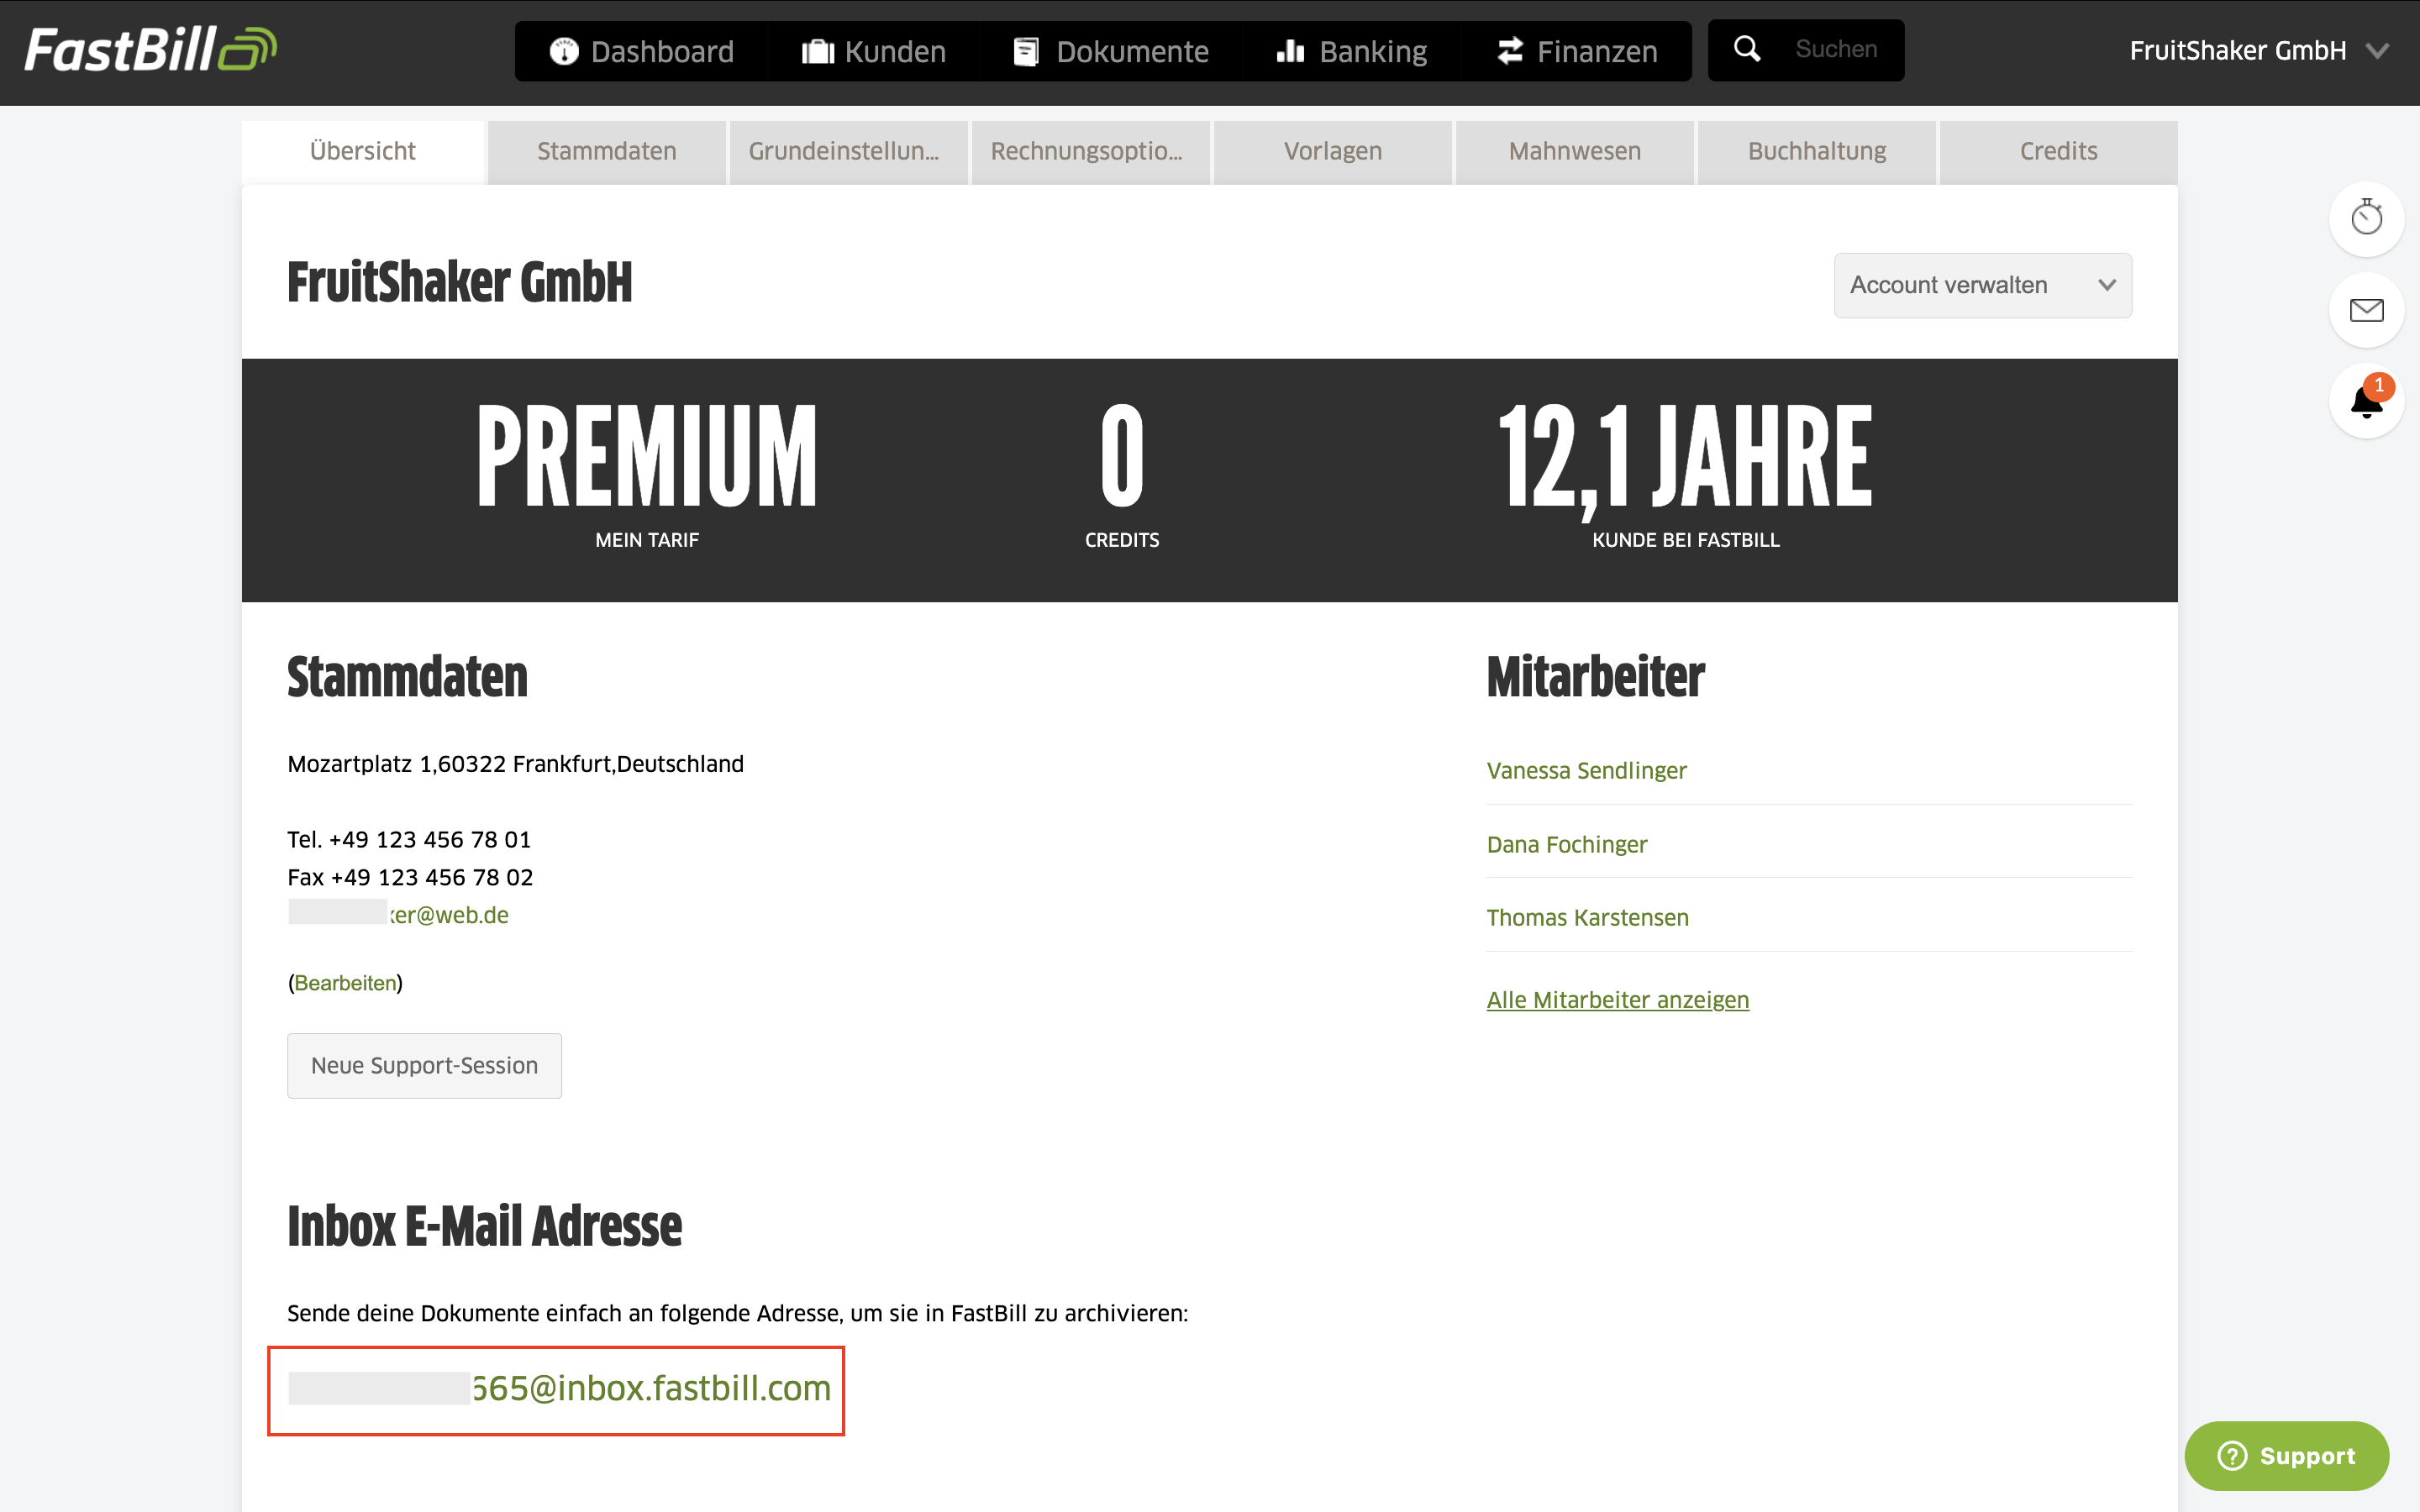
Task: Switch to the Mahnwesen tab
Action: [x=1574, y=151]
